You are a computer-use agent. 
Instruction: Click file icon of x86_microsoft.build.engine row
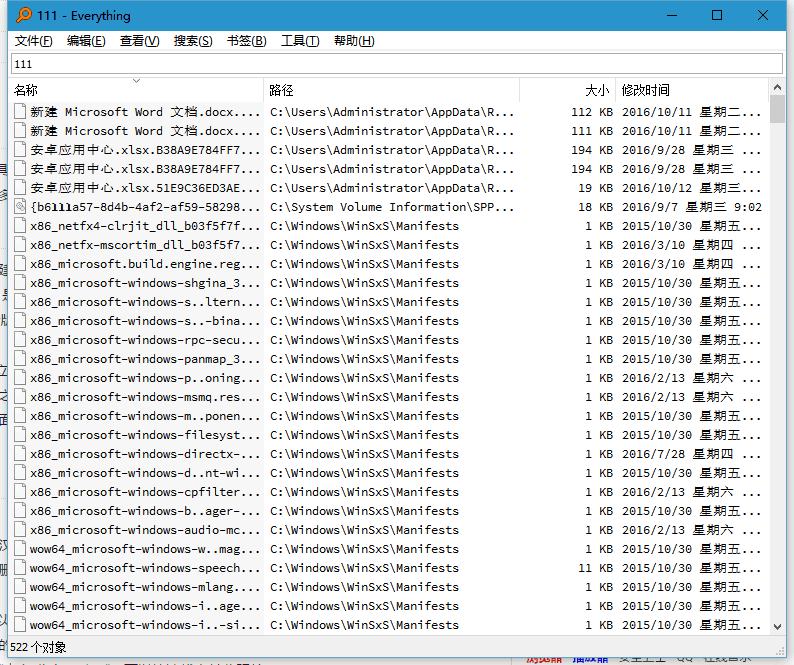pyautogui.click(x=20, y=264)
